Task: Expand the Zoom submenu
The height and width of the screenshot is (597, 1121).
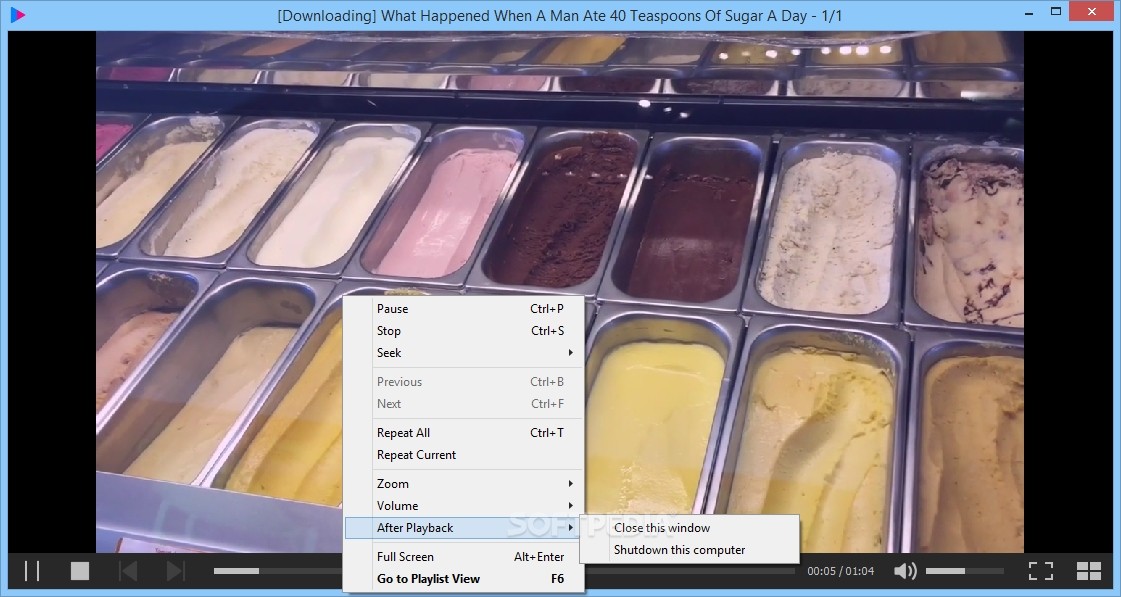Action: [464, 484]
